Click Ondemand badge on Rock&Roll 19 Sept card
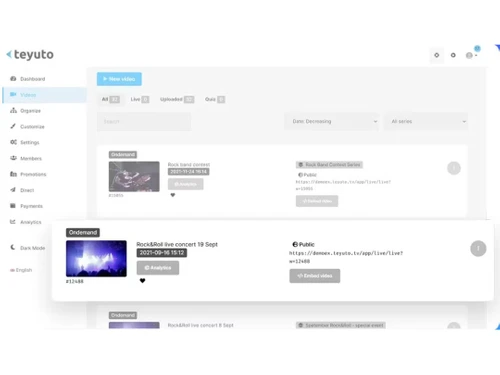 pyautogui.click(x=83, y=232)
